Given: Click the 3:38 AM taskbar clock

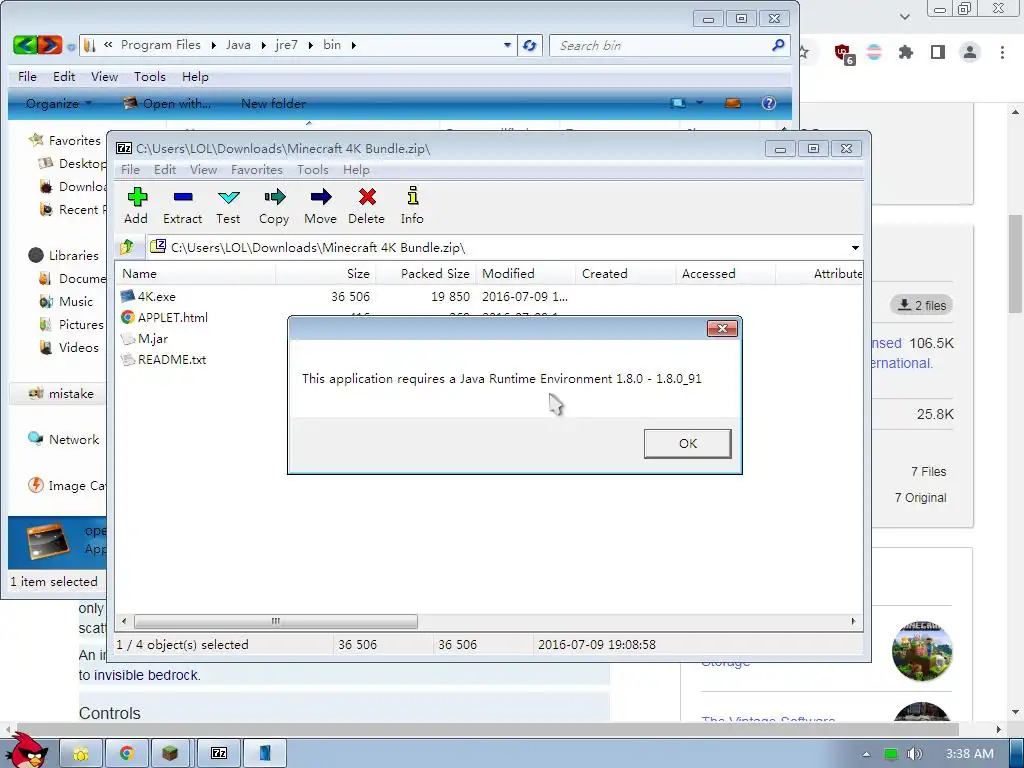Looking at the screenshot, I should coord(970,754).
